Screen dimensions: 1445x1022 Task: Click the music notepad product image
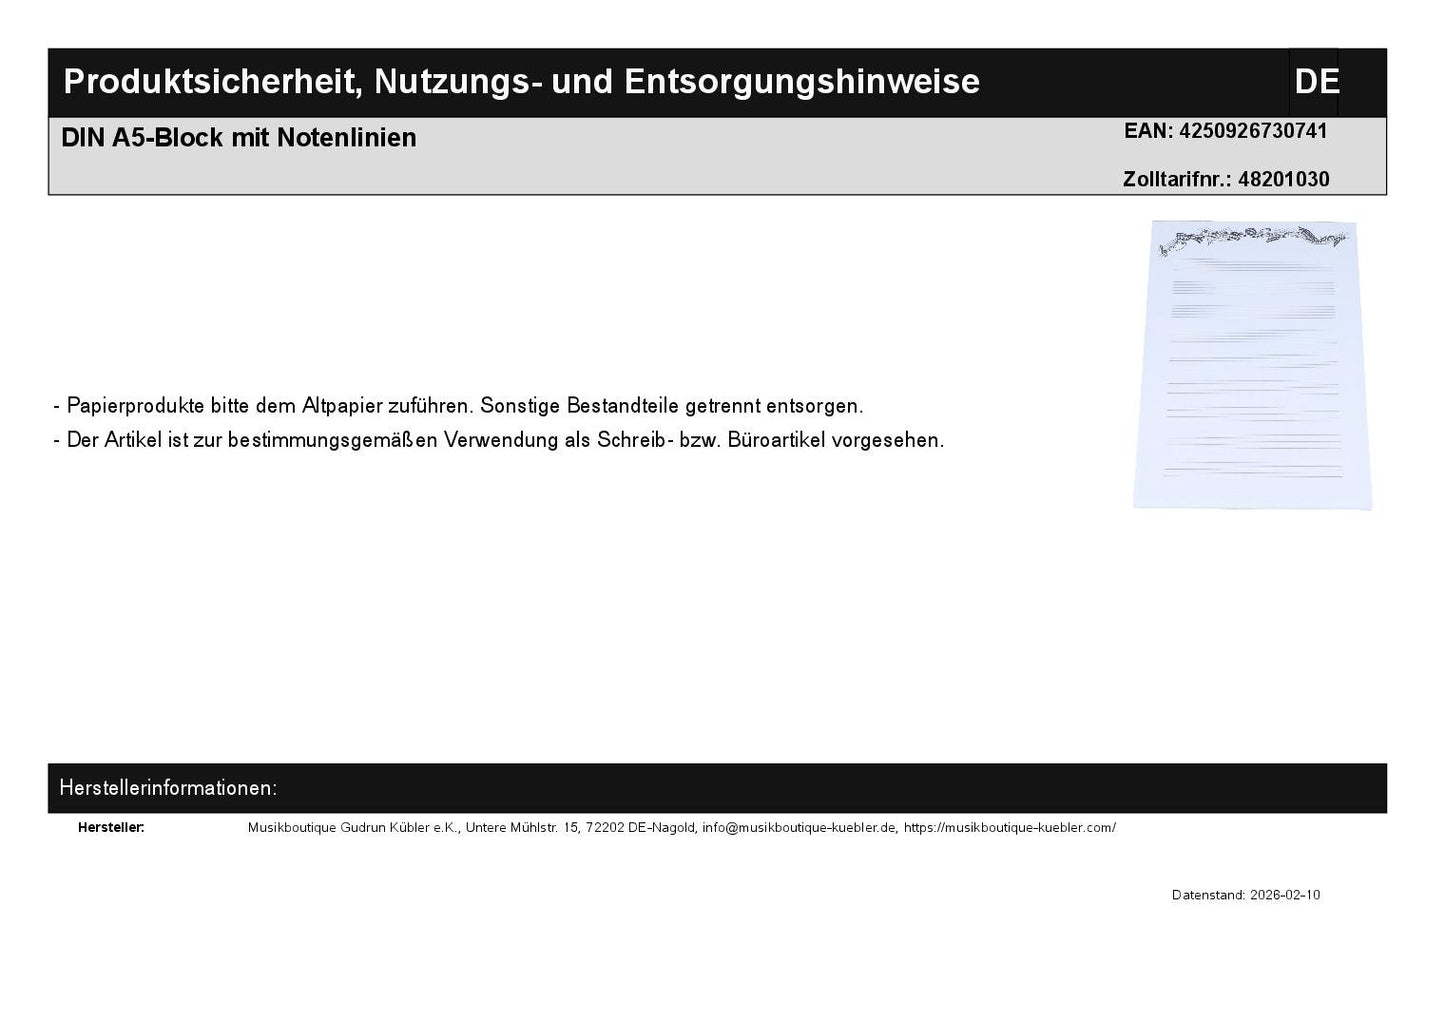[x=1253, y=364]
